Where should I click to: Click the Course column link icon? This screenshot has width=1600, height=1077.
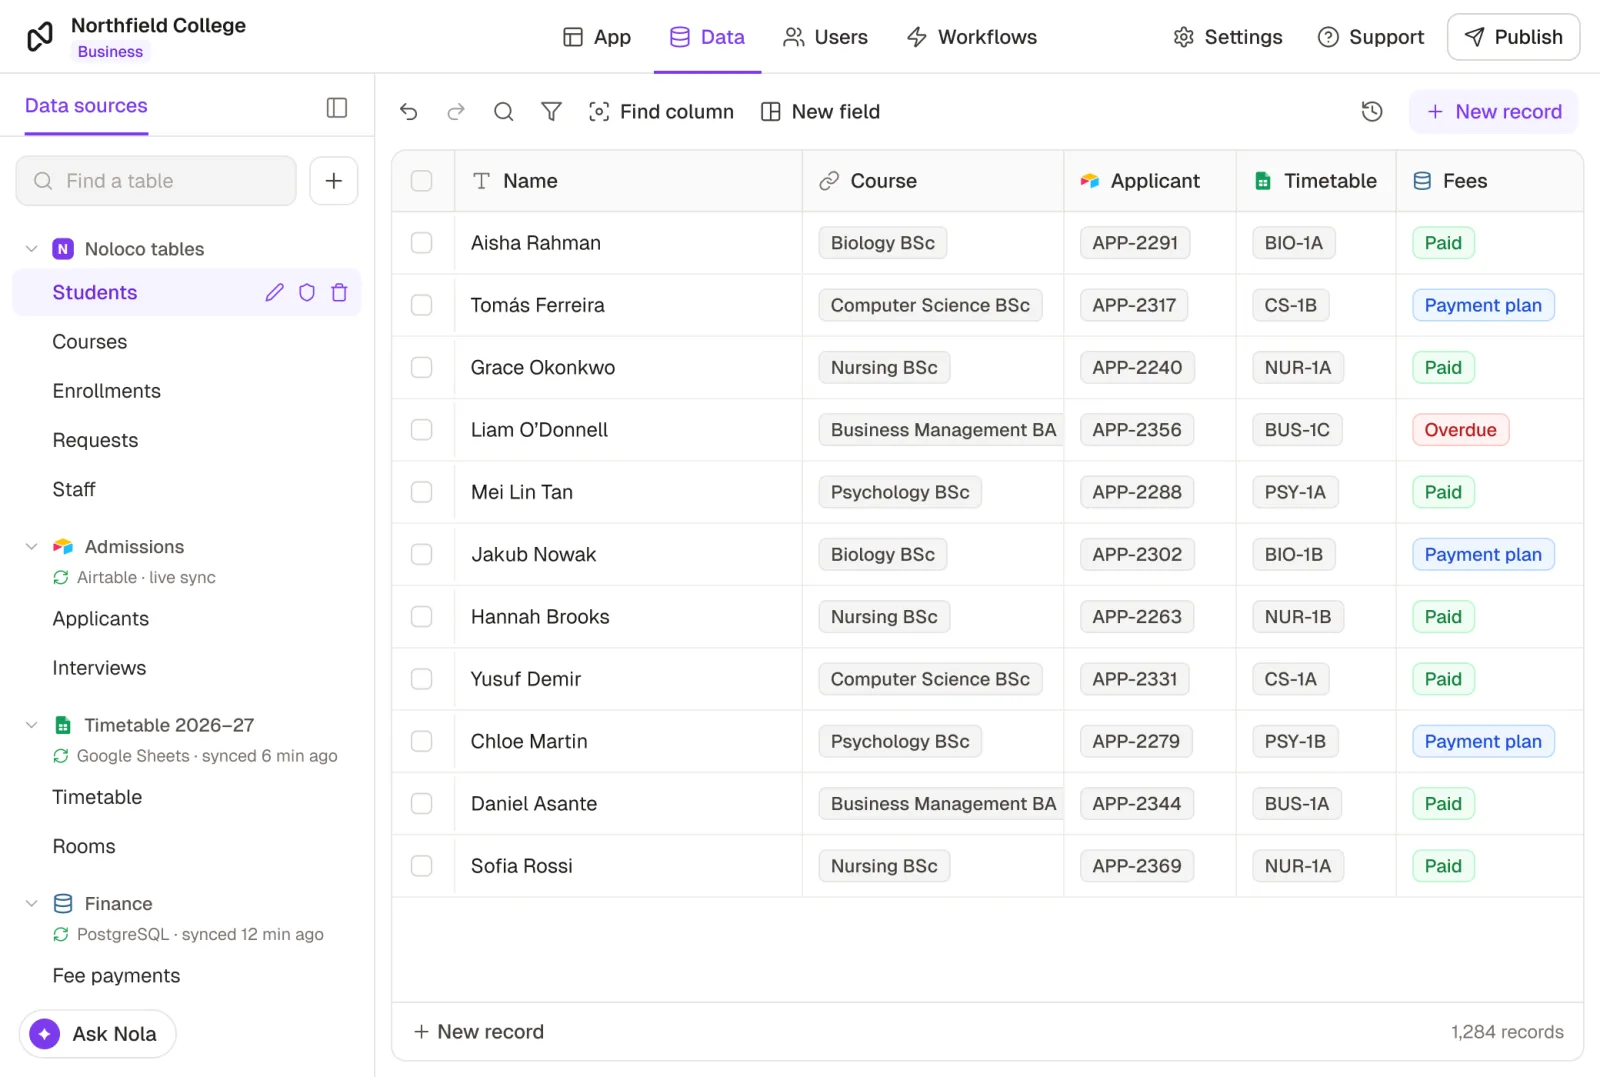coord(829,181)
